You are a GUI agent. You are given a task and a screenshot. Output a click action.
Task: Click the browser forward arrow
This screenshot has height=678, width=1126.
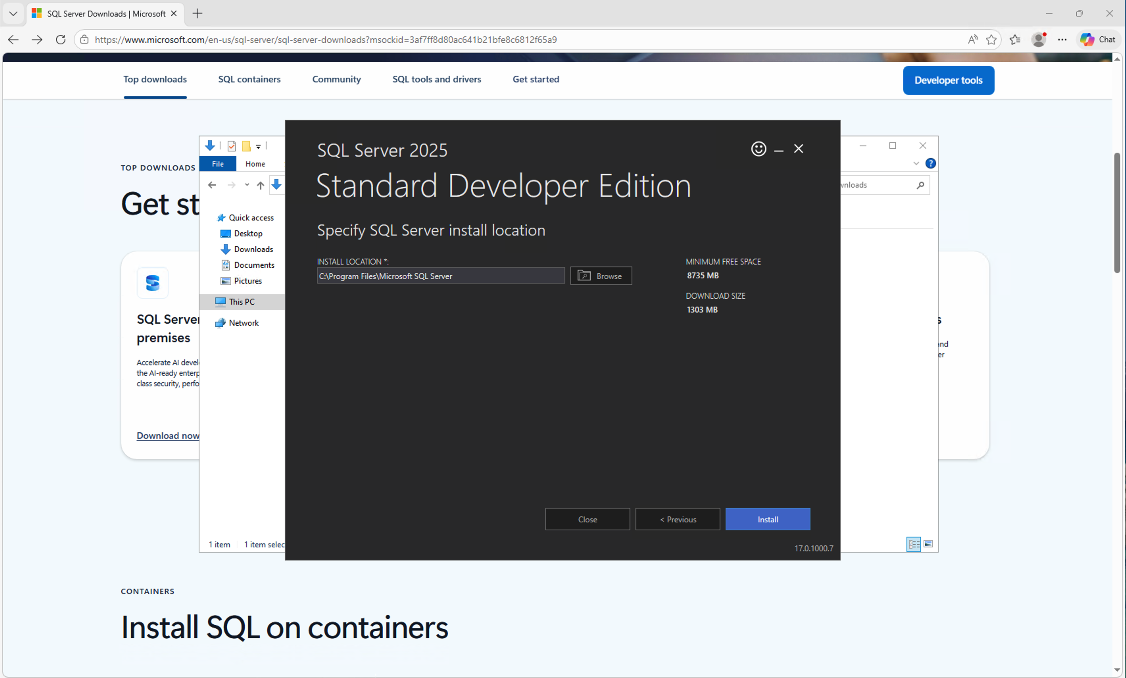point(37,40)
